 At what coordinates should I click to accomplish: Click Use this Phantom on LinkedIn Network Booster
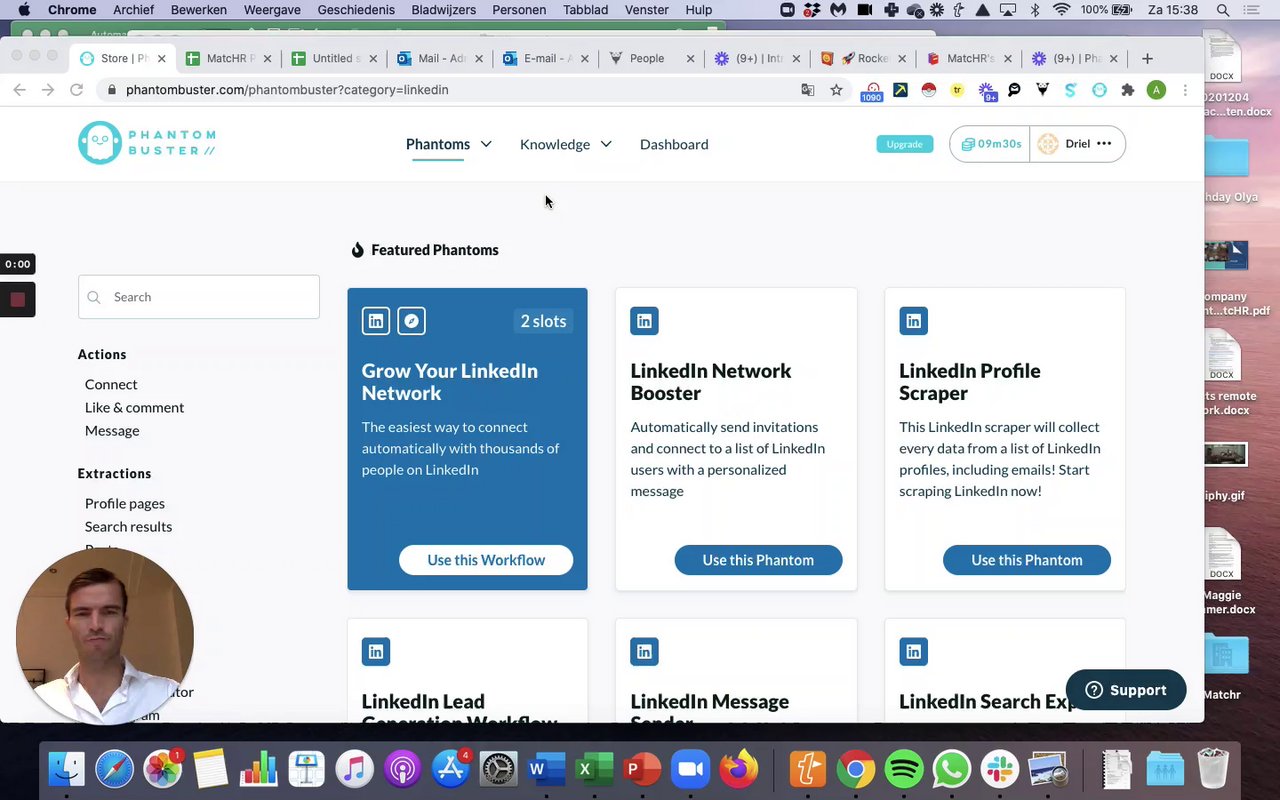(x=758, y=560)
